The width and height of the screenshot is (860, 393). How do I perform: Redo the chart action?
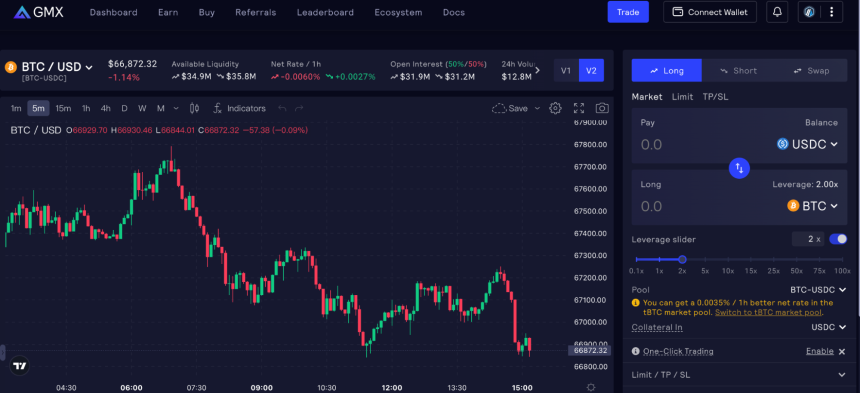coord(299,109)
